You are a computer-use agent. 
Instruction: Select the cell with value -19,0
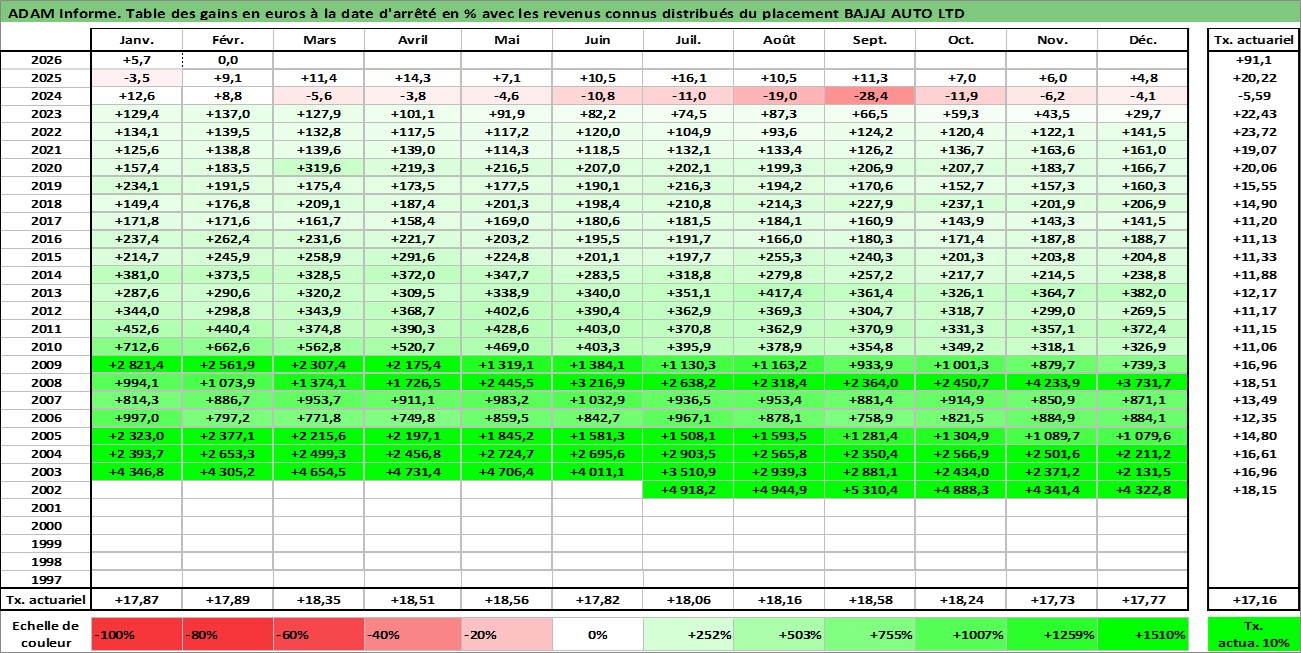(x=779, y=96)
